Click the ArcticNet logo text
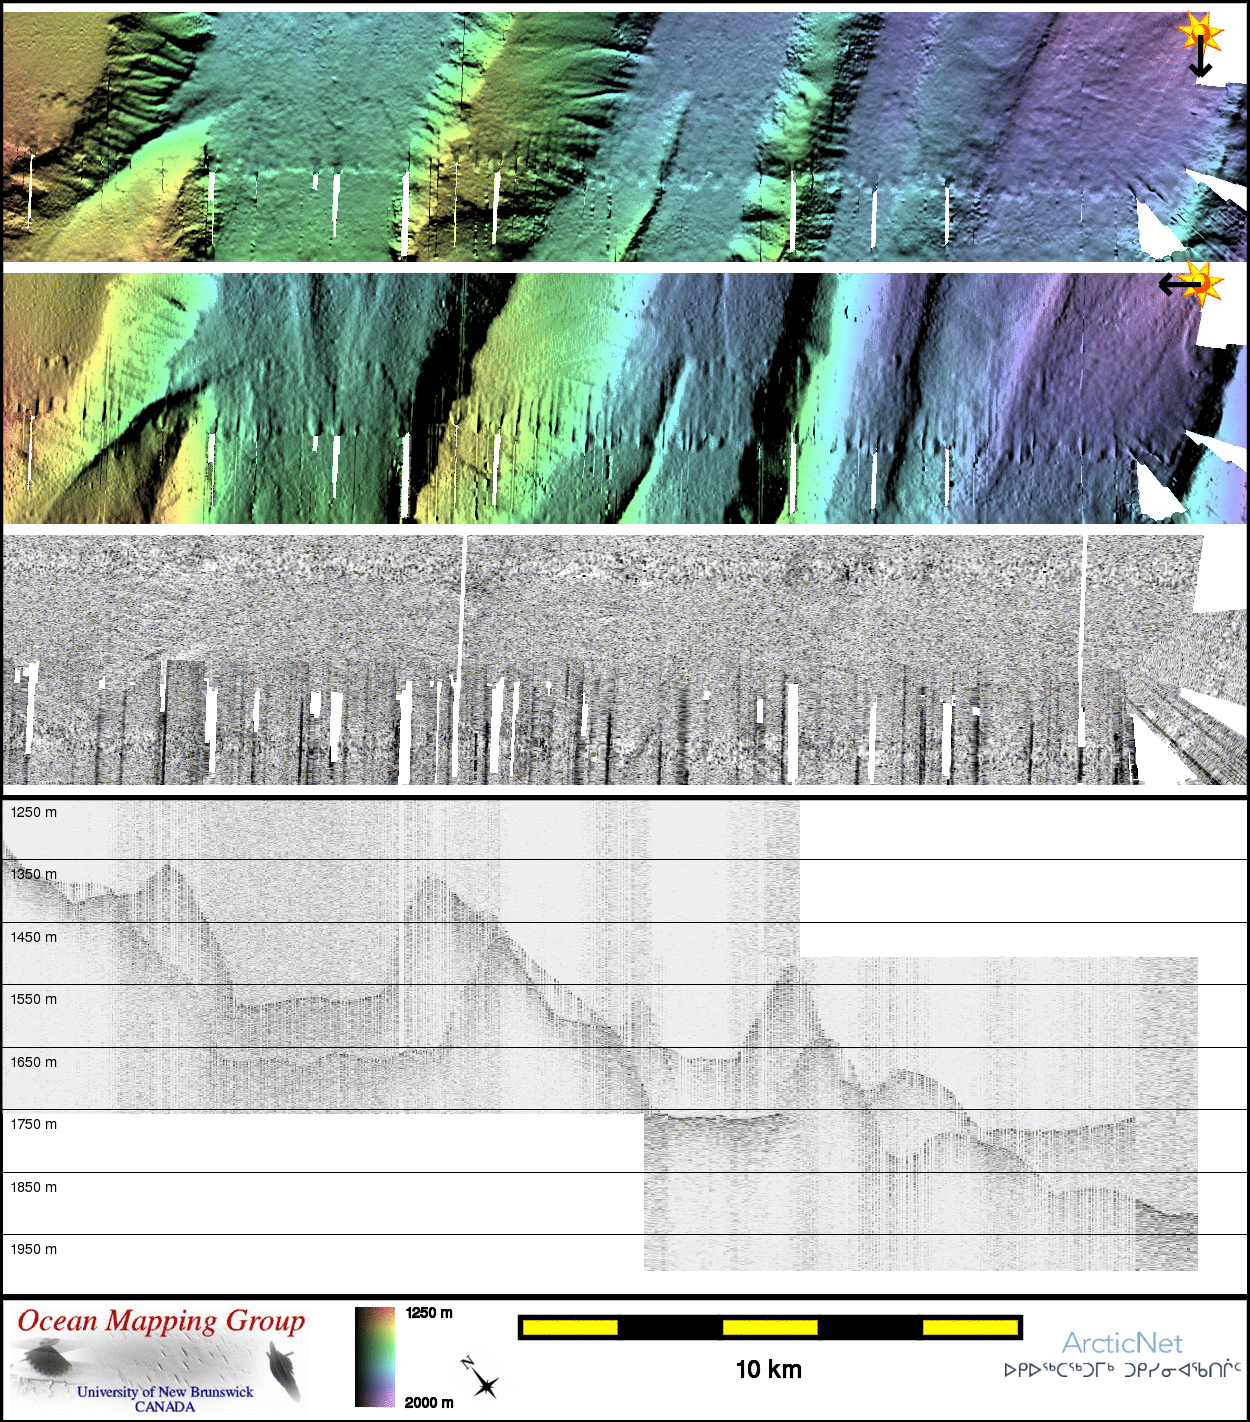This screenshot has height=1422, width=1250. point(1122,1343)
